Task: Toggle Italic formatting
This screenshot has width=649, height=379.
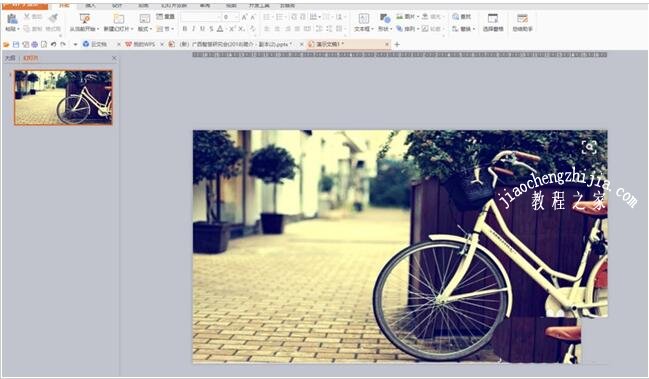Action: (193, 29)
